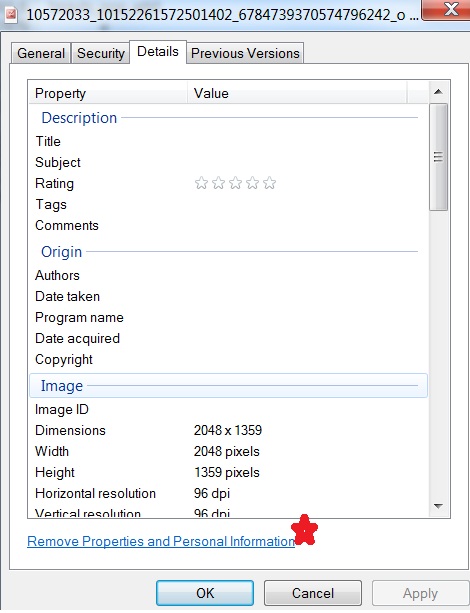Set rating to two stars
Screen dimensions: 470x613
pos(218,183)
